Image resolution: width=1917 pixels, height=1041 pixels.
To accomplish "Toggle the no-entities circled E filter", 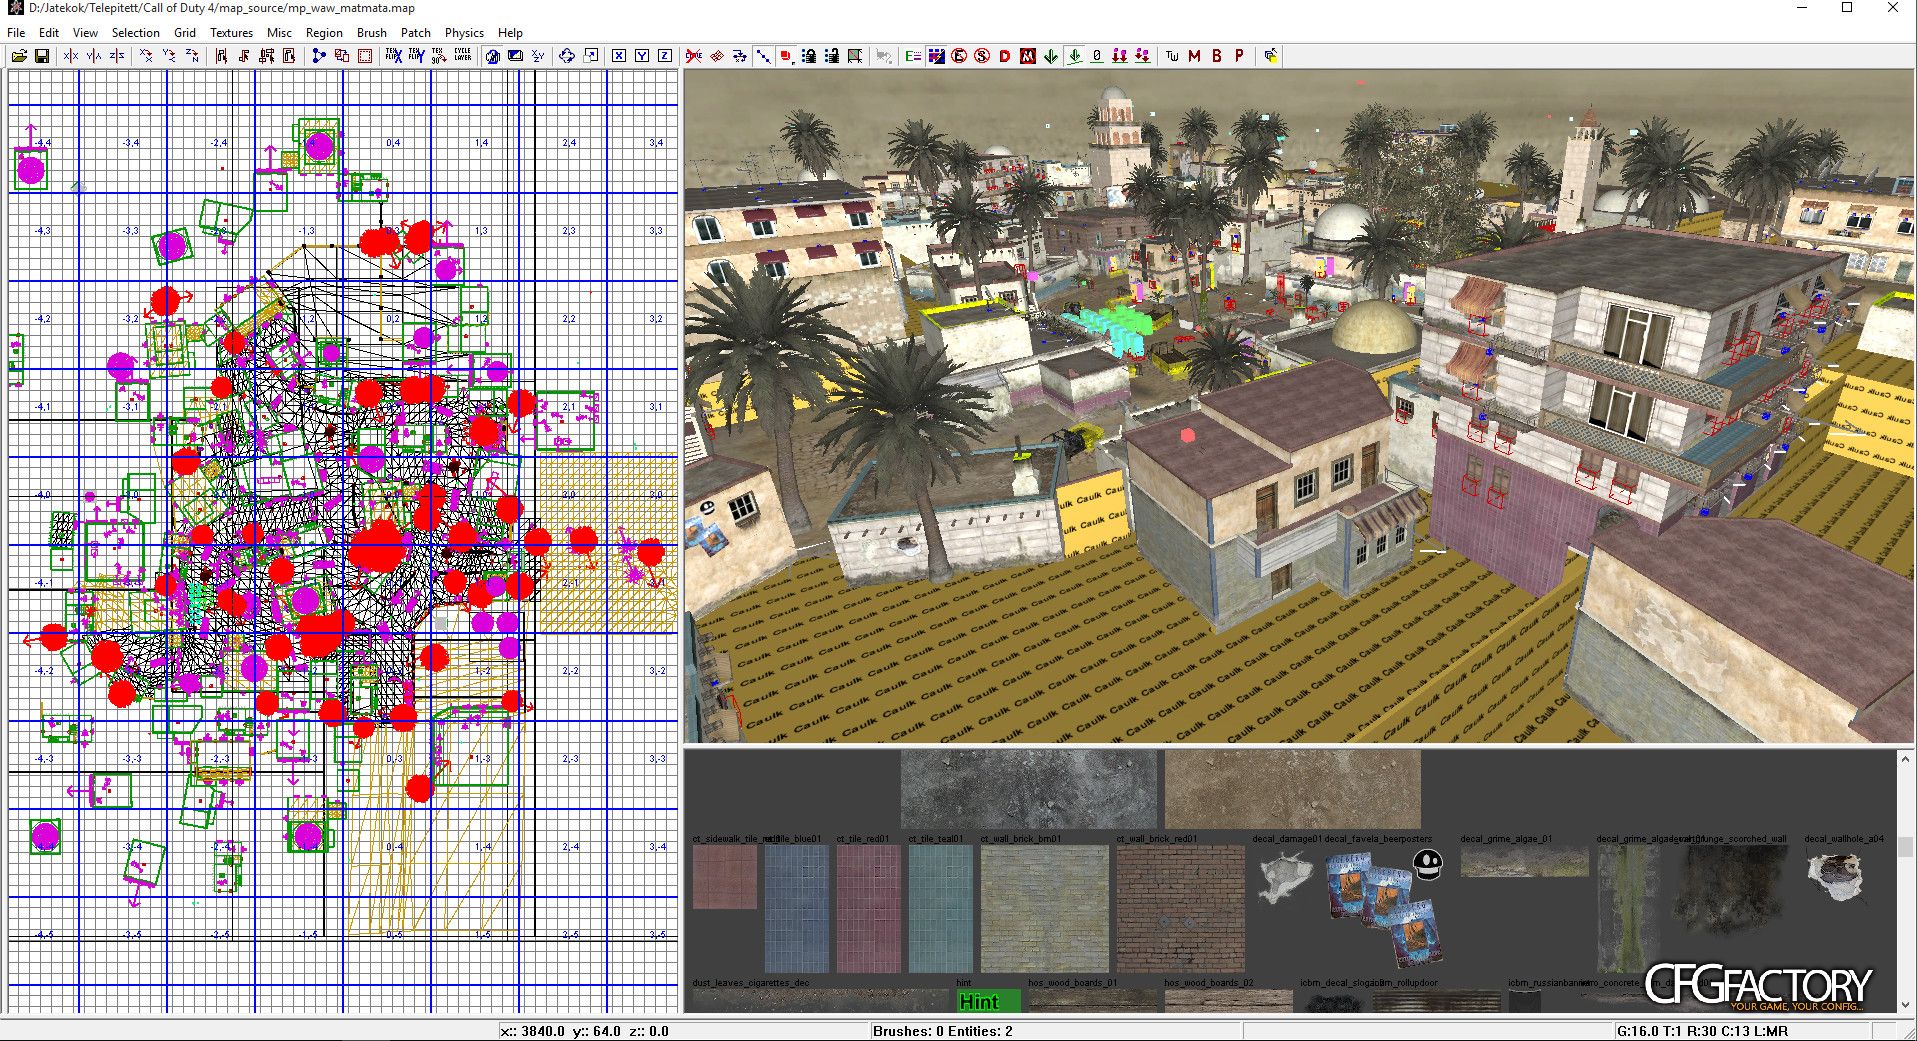I will [x=959, y=56].
